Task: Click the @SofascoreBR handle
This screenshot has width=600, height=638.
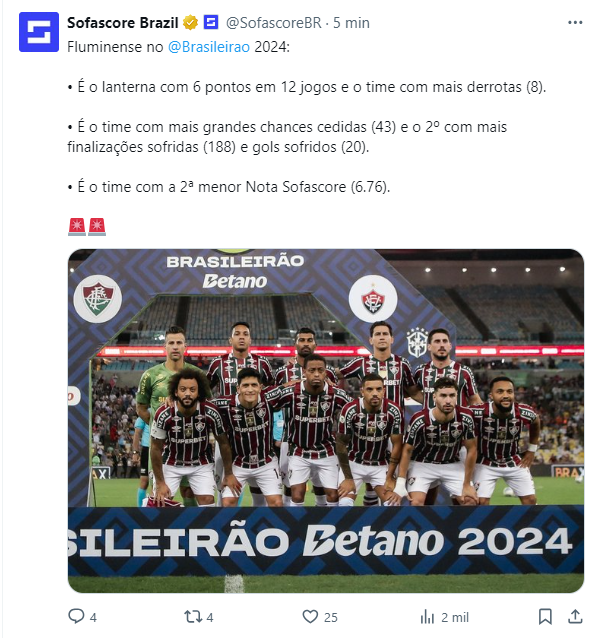Action: click(x=274, y=23)
